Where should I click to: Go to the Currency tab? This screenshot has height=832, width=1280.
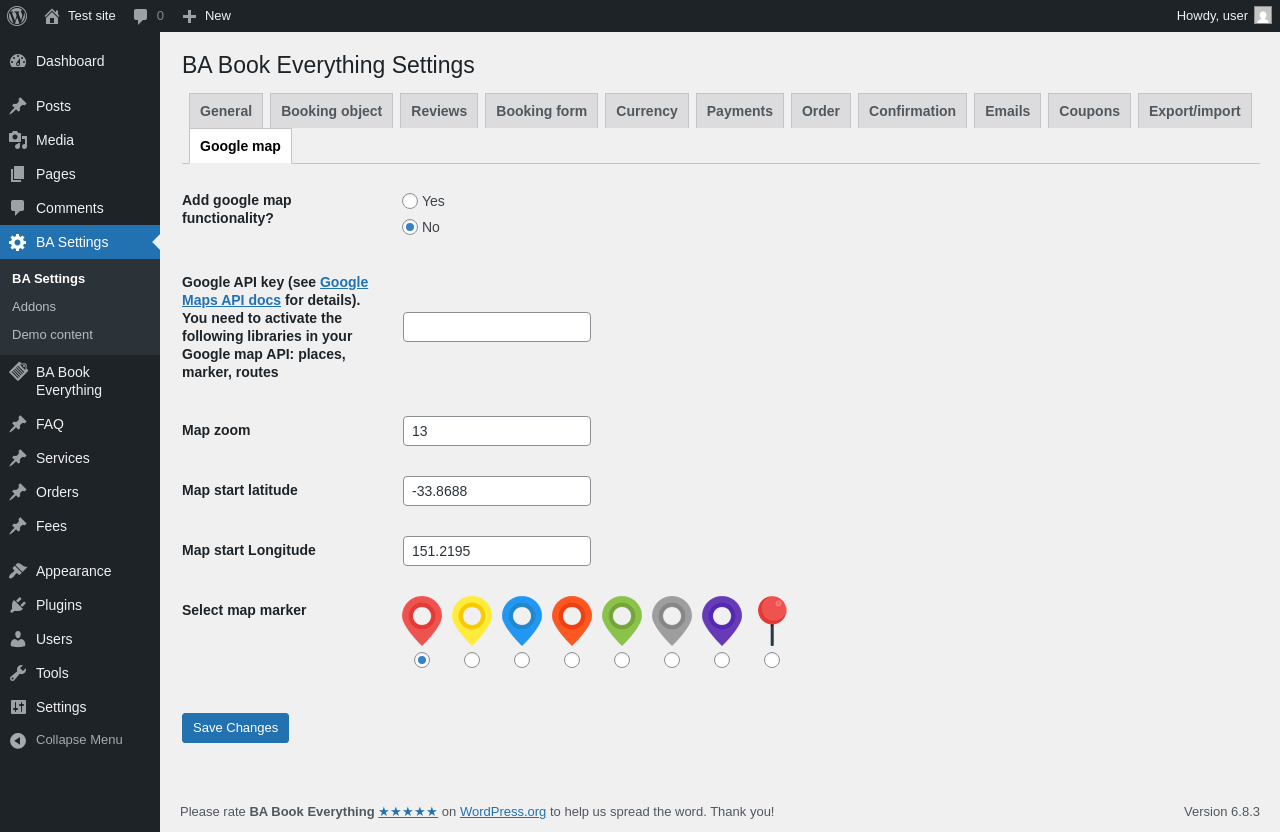(647, 111)
